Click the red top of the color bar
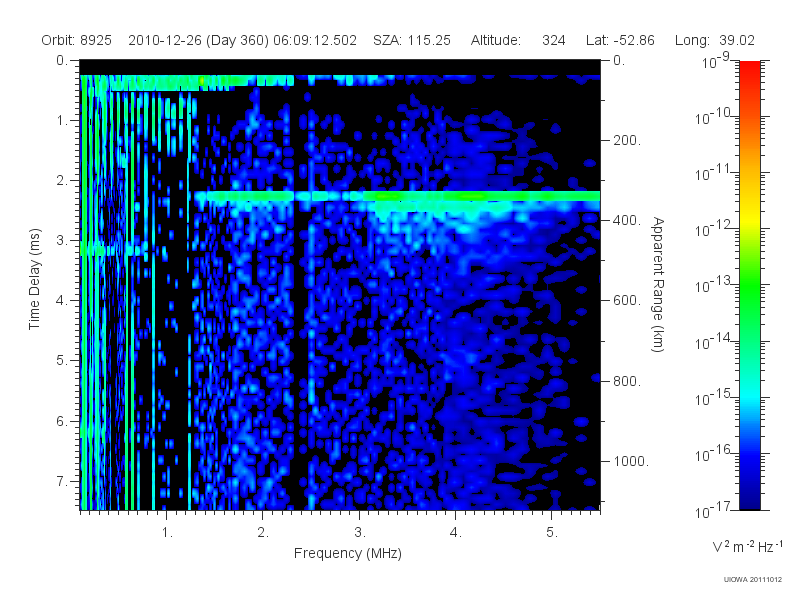The image size is (800, 600). pyautogui.click(x=749, y=71)
